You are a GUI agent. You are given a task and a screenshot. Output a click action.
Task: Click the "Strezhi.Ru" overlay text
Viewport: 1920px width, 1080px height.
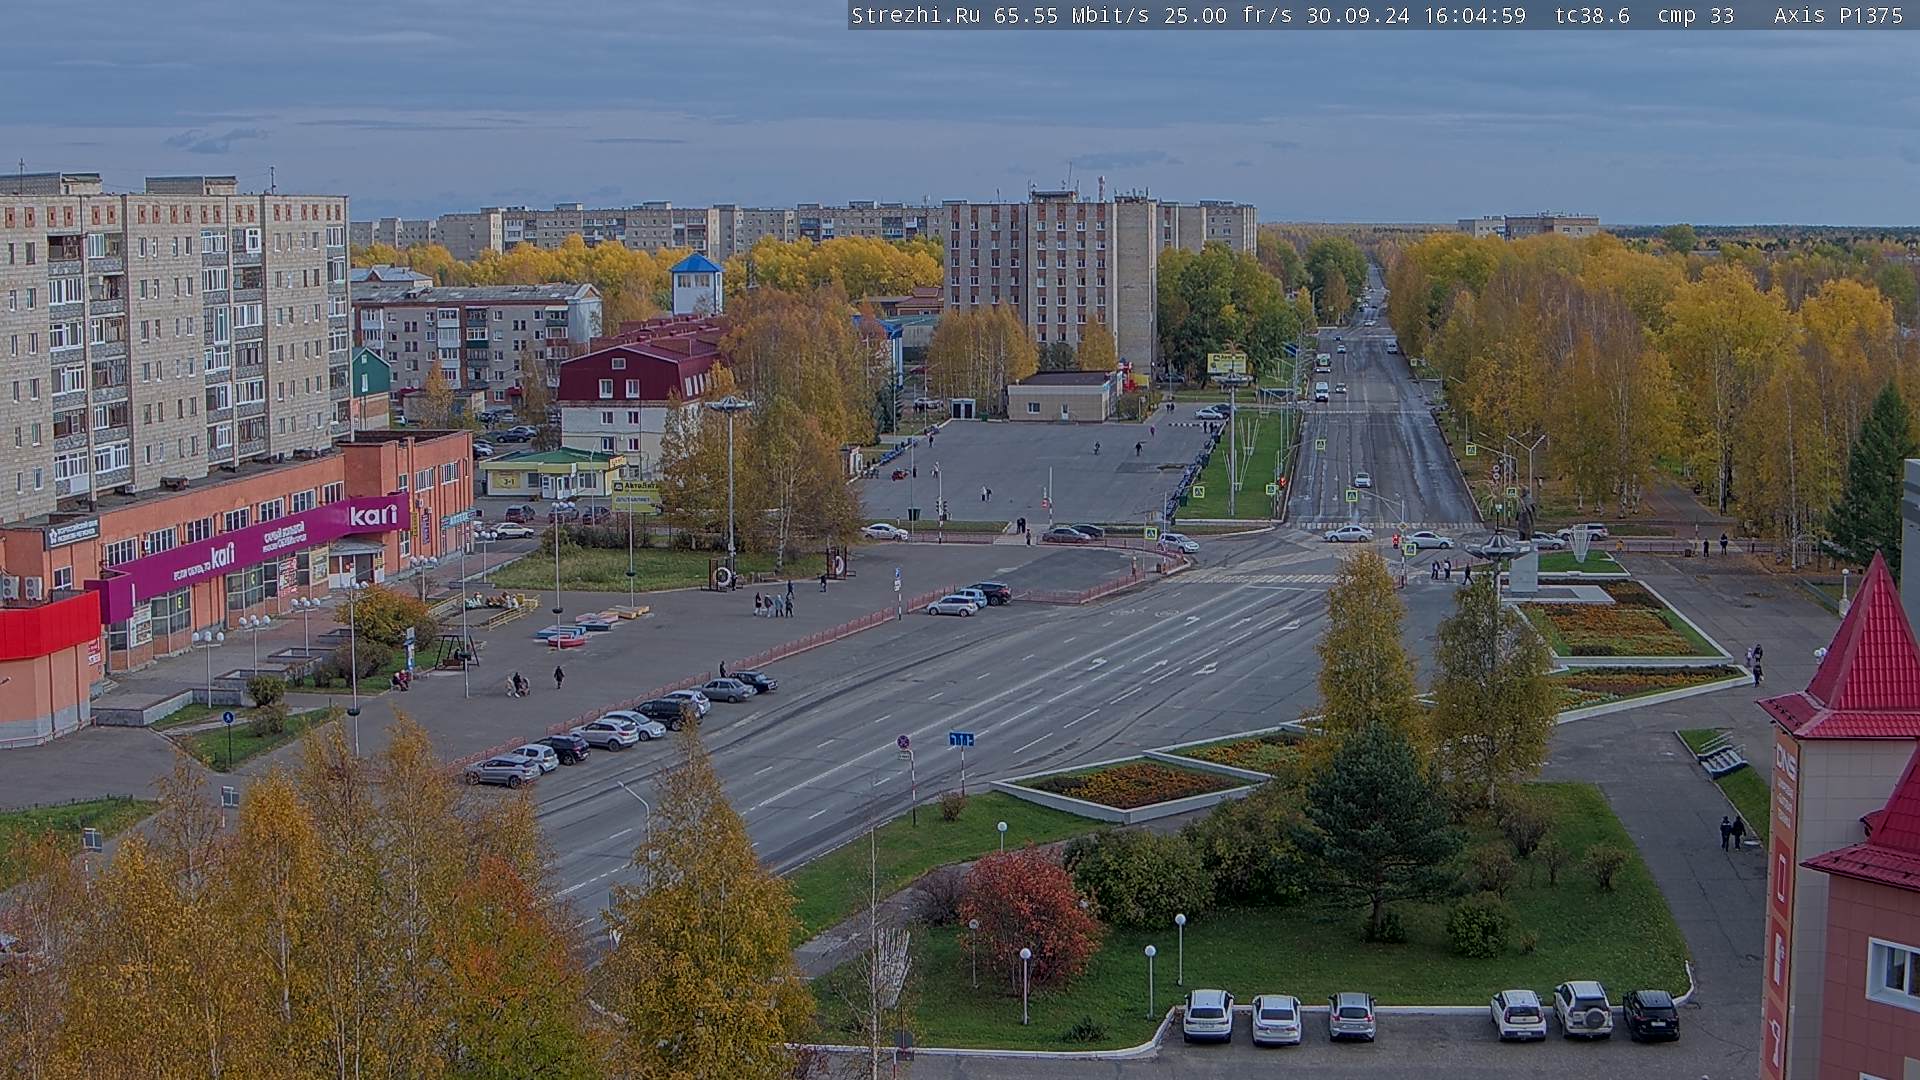coord(916,15)
